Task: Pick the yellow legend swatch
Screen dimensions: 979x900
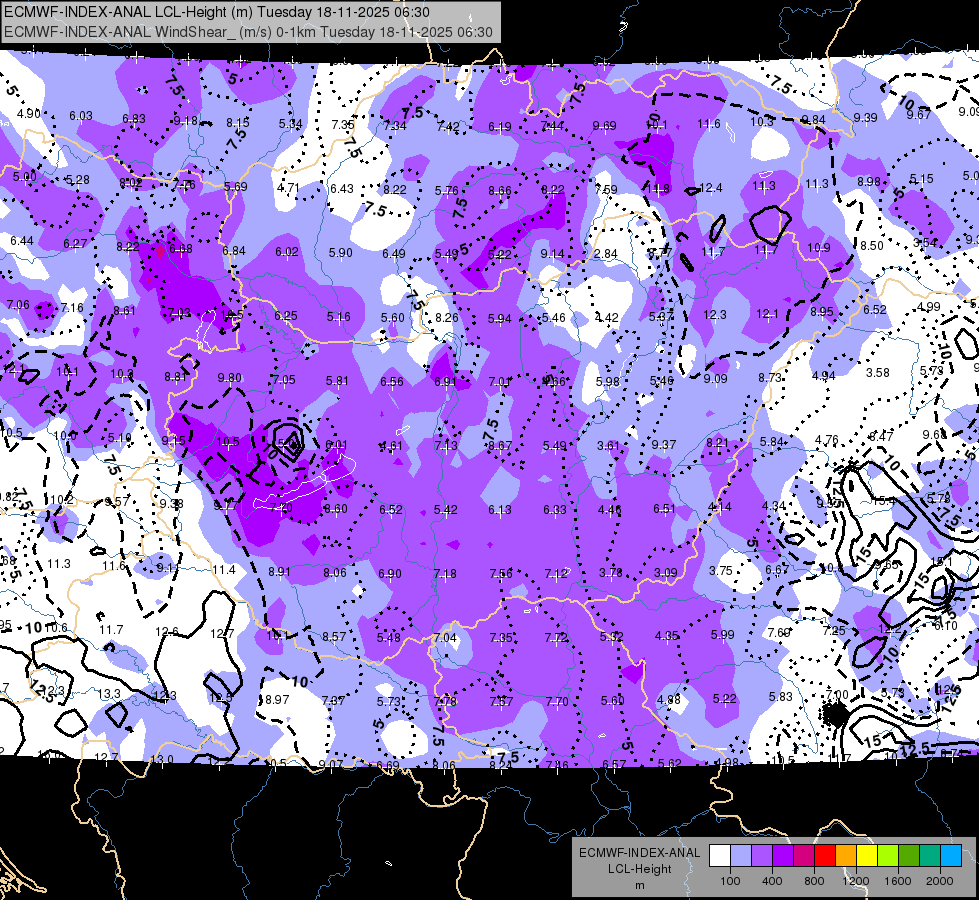Action: point(867,856)
